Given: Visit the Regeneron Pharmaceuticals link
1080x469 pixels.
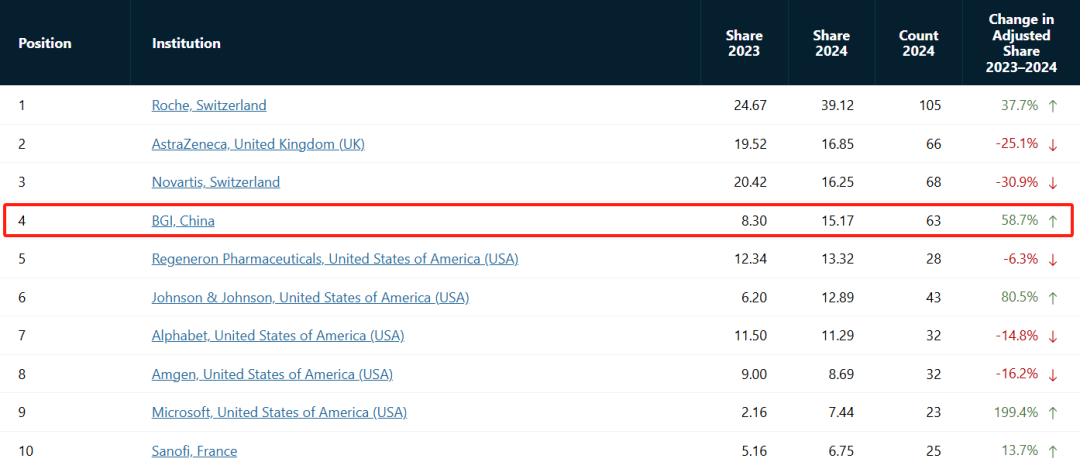Looking at the screenshot, I should click(x=335, y=260).
